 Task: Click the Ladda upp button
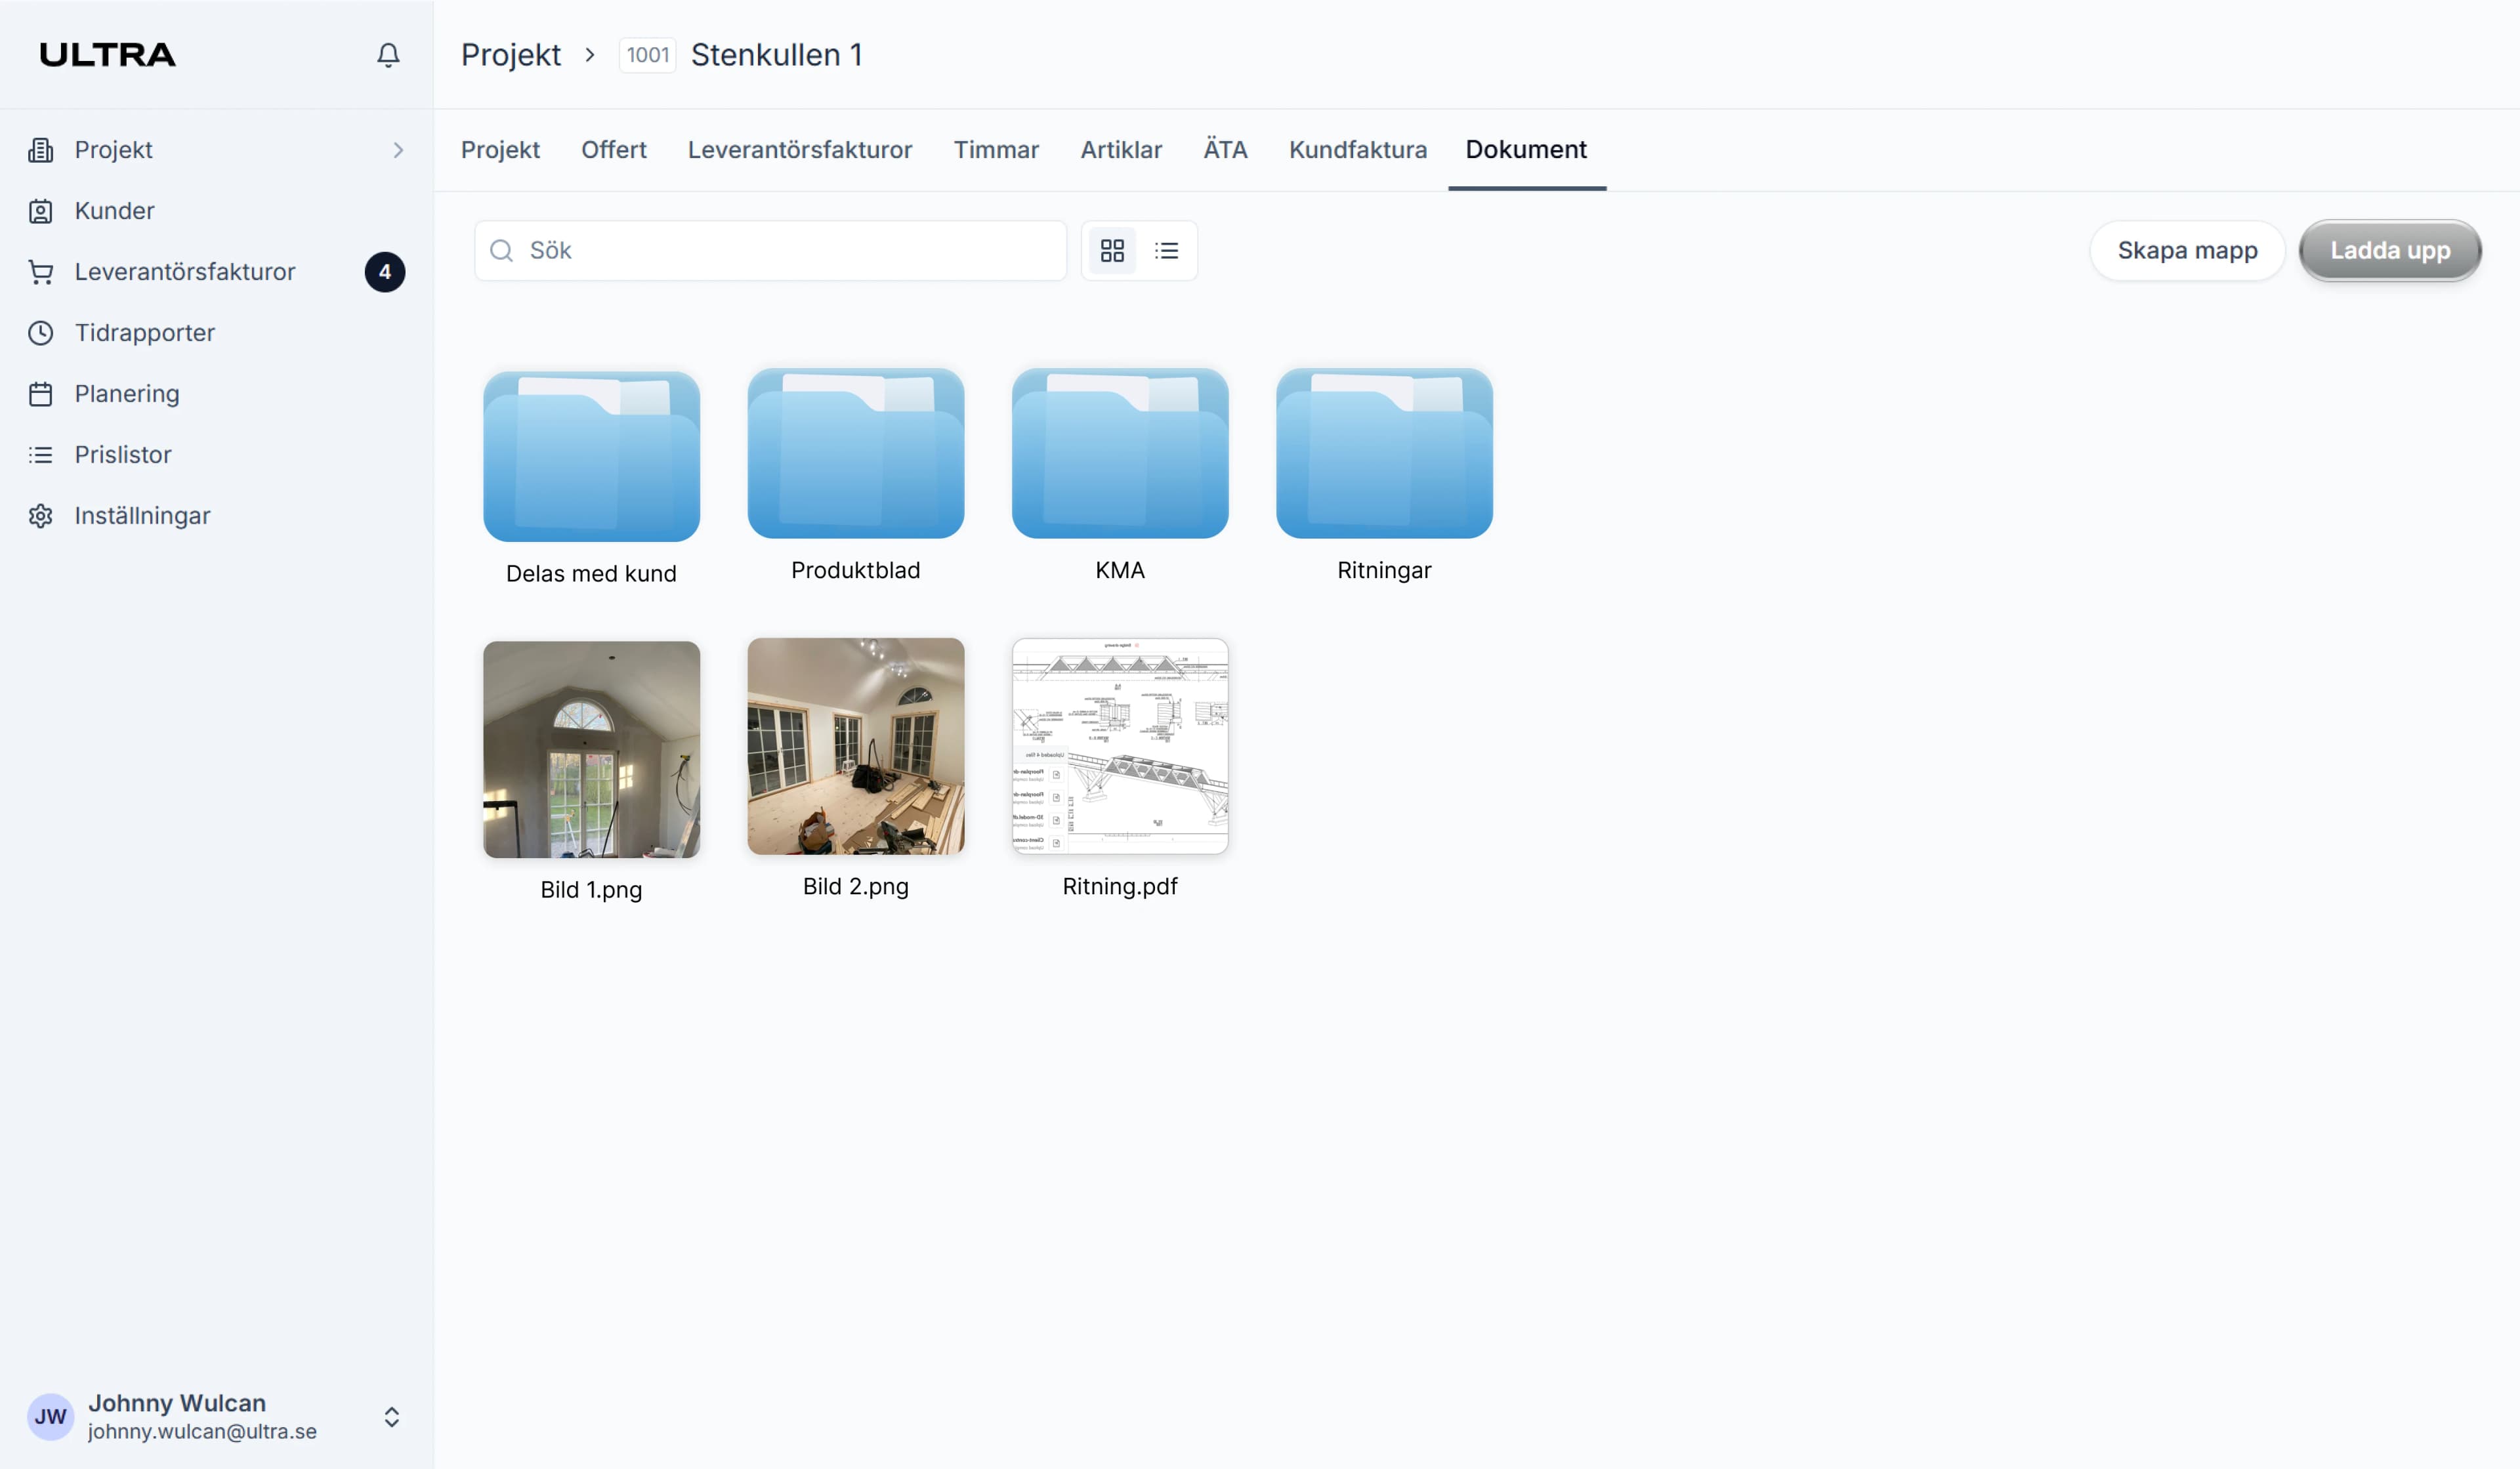point(2390,250)
